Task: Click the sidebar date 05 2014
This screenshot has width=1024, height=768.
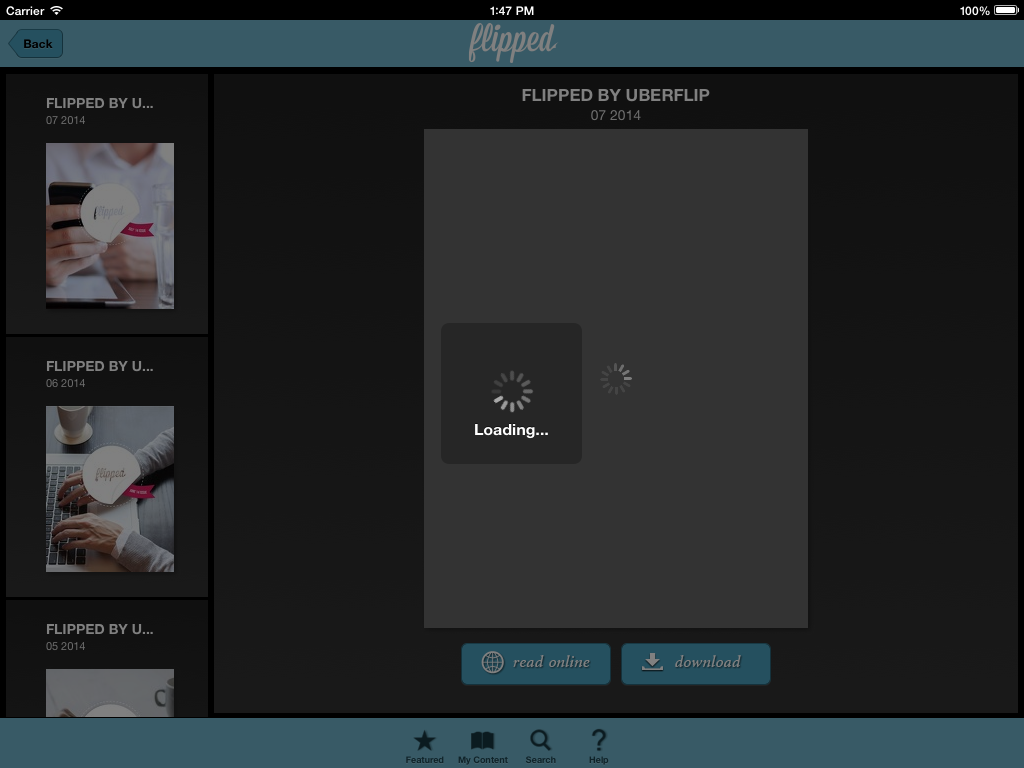Action: coord(65,647)
